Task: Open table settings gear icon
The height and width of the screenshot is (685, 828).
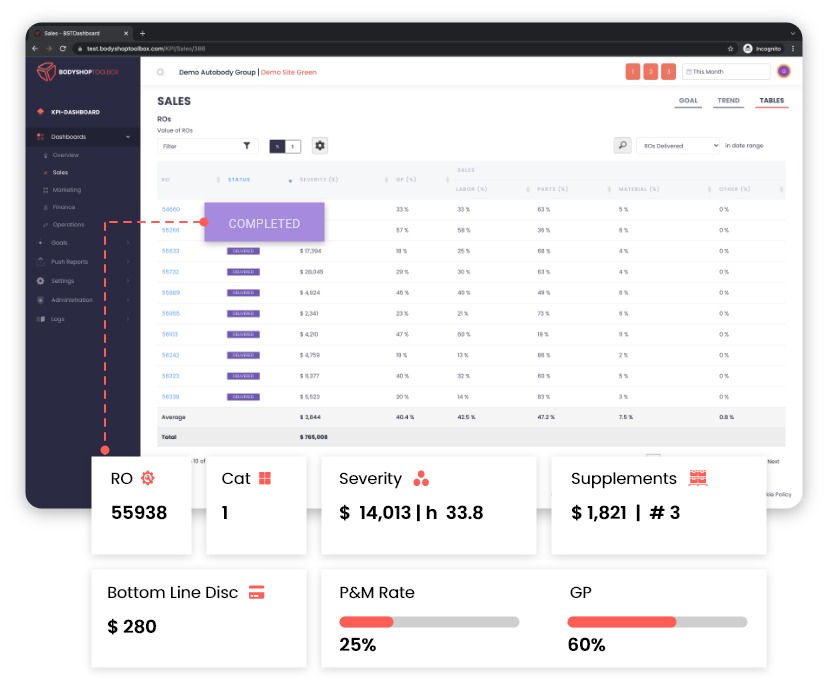Action: 320,146
